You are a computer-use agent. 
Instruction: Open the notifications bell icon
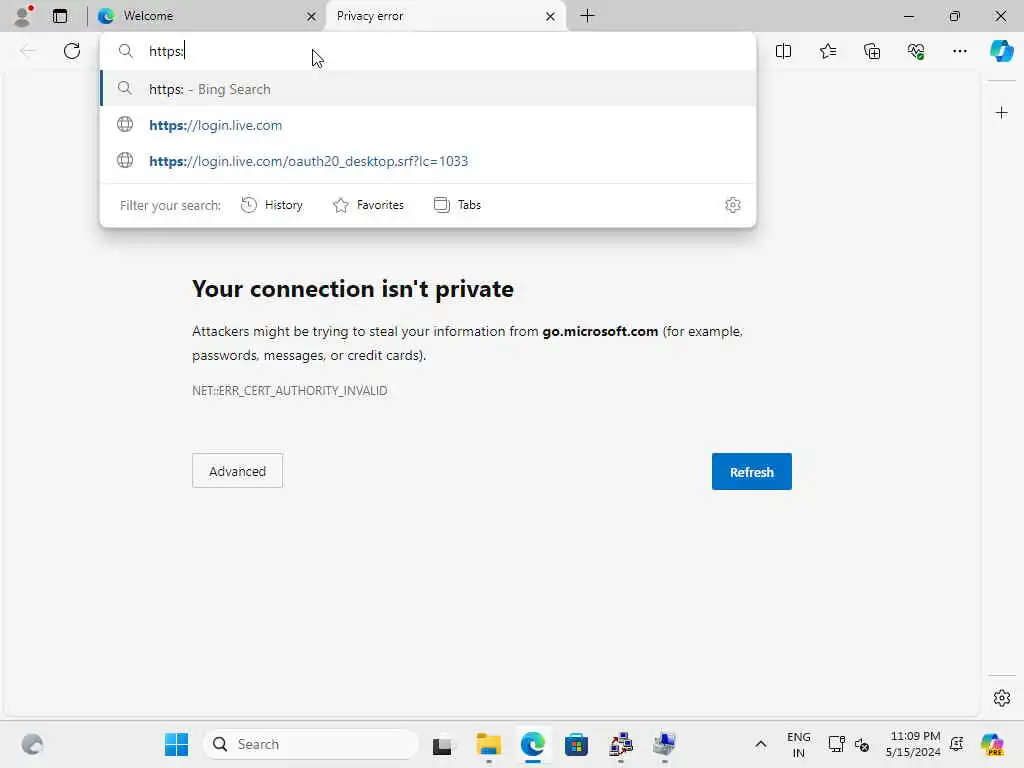(957, 744)
